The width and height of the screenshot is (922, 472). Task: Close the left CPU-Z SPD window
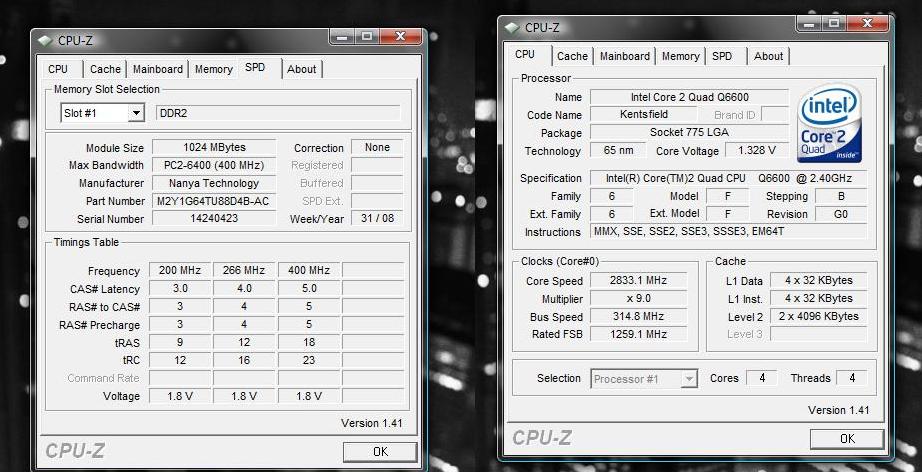click(400, 36)
